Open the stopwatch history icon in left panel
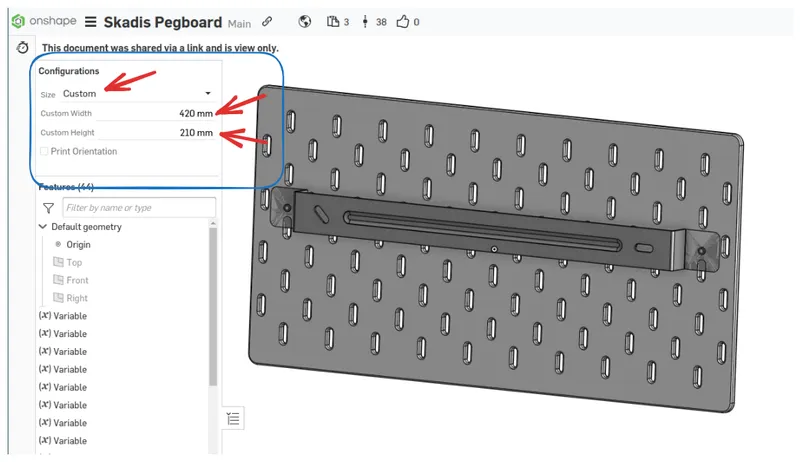This screenshot has height=462, width=800. [x=23, y=48]
